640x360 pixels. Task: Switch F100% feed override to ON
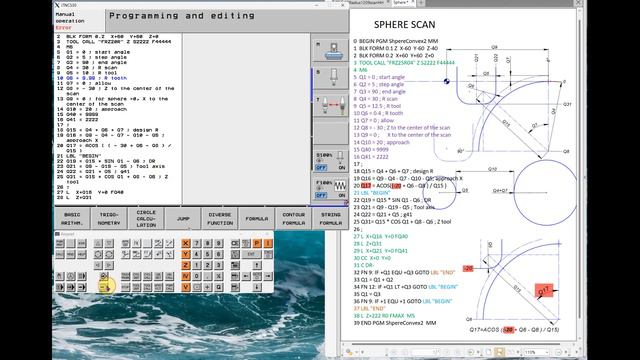342,195
